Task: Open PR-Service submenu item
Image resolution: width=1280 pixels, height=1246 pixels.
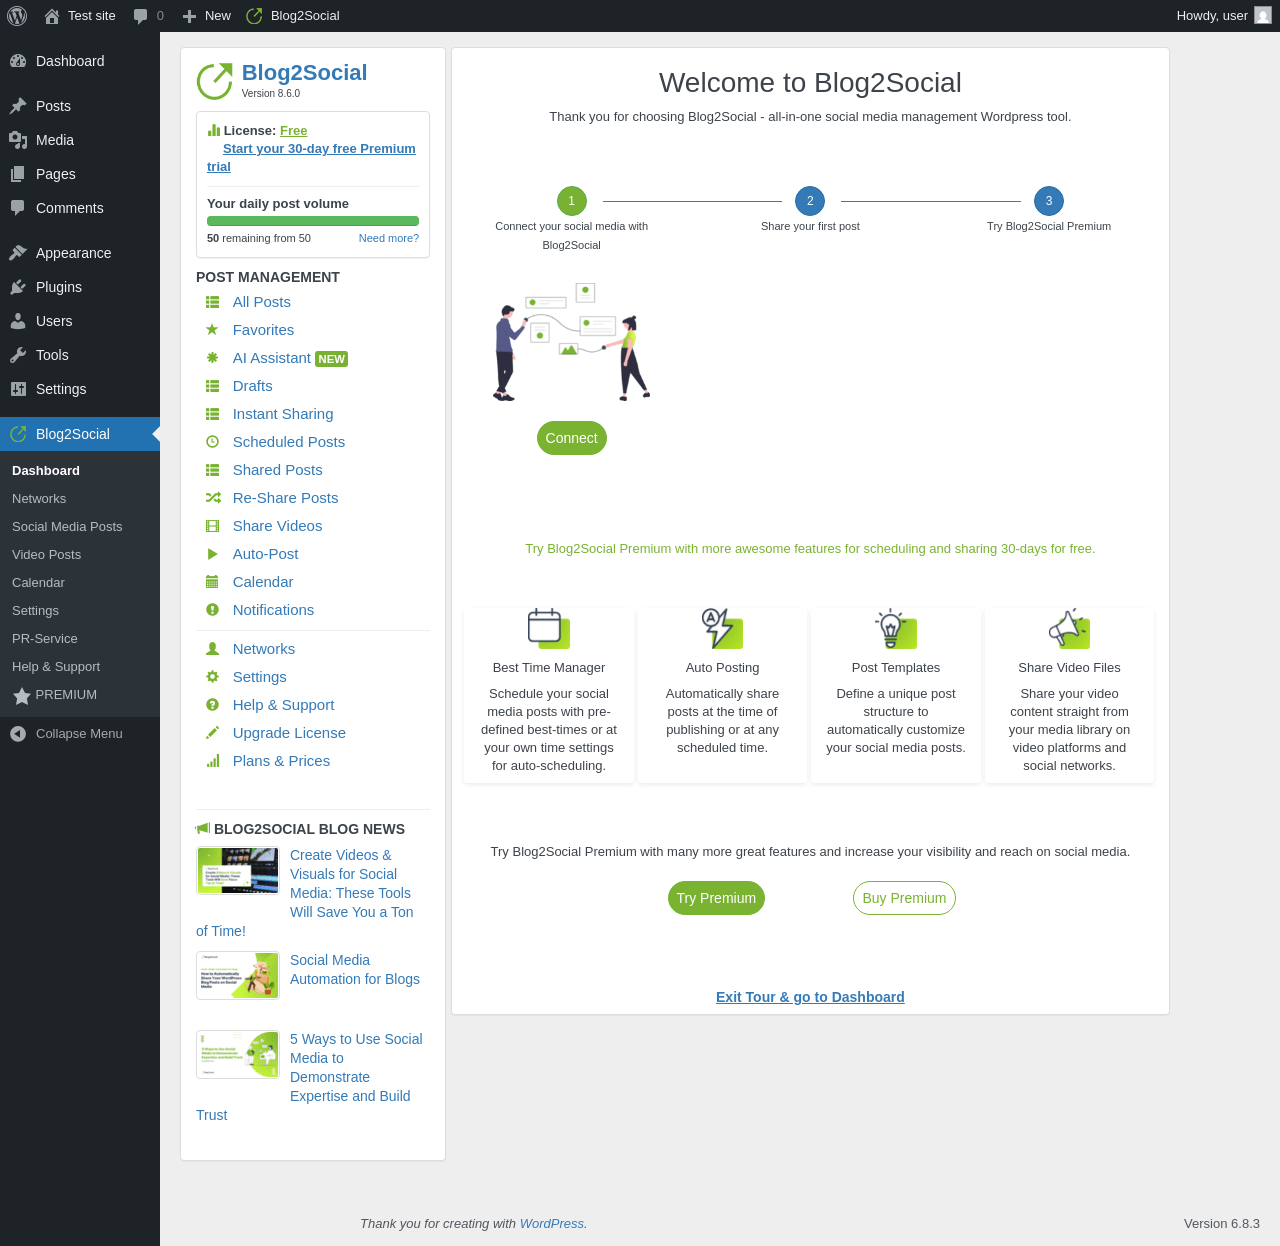Action: [80, 639]
